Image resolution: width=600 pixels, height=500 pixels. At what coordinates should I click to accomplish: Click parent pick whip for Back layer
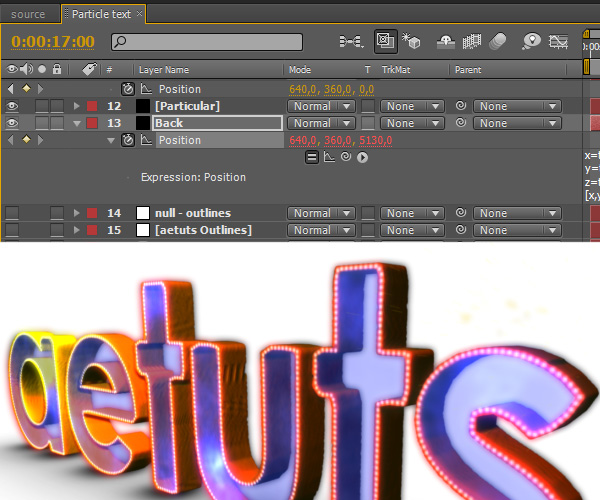[461, 122]
